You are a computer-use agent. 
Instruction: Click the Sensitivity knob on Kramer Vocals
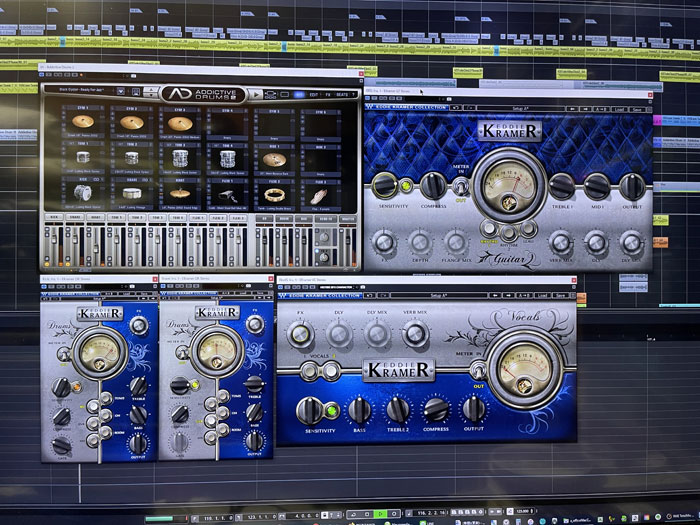(309, 410)
